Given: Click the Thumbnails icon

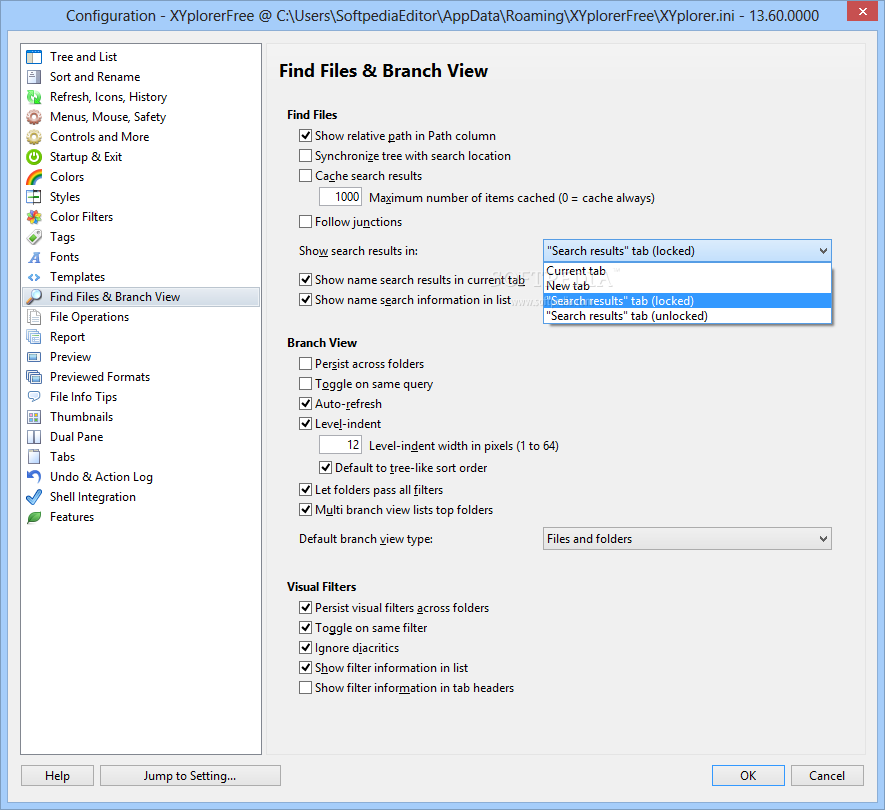Looking at the screenshot, I should 34,417.
